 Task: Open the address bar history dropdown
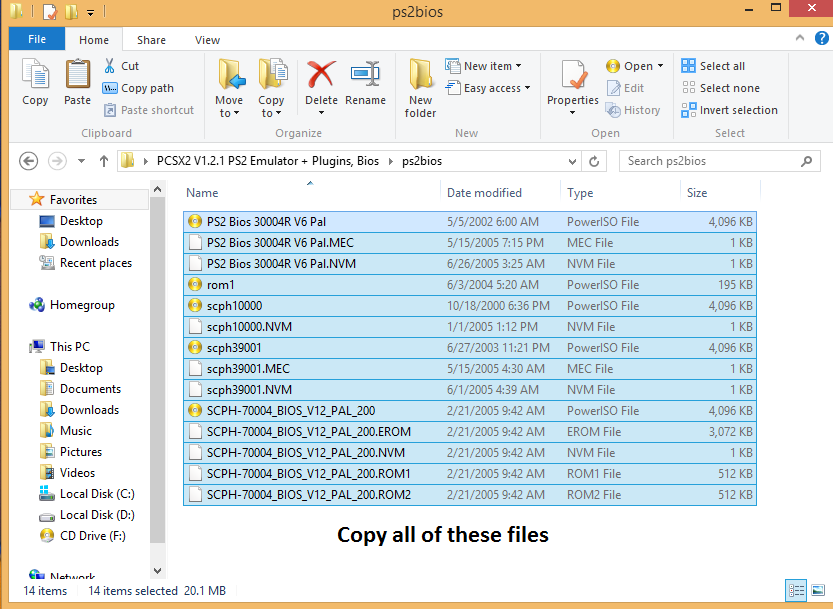(572, 161)
